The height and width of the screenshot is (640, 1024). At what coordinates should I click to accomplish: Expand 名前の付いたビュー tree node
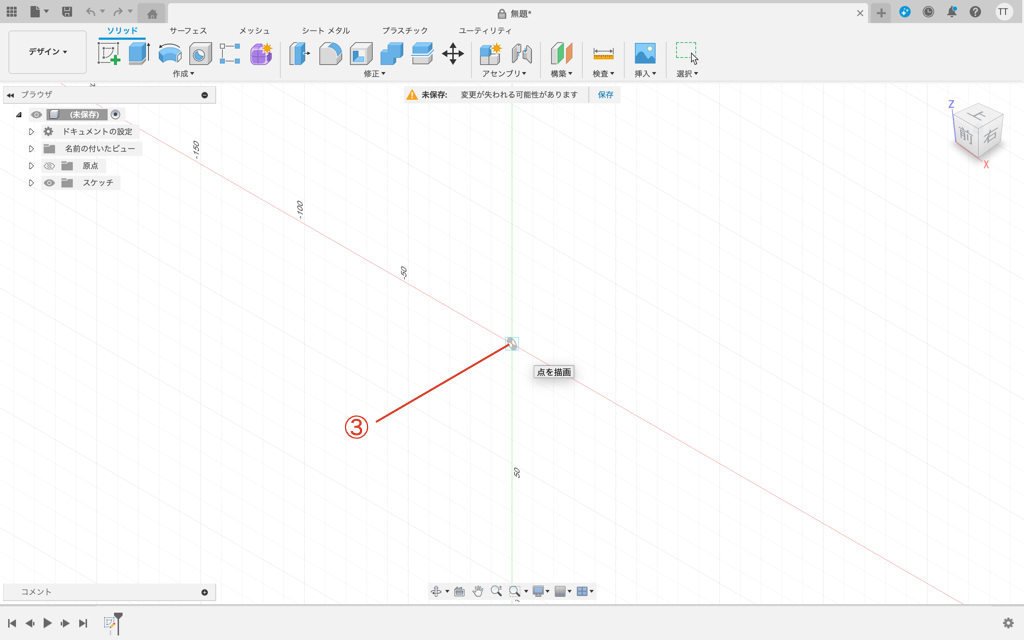tap(31, 148)
